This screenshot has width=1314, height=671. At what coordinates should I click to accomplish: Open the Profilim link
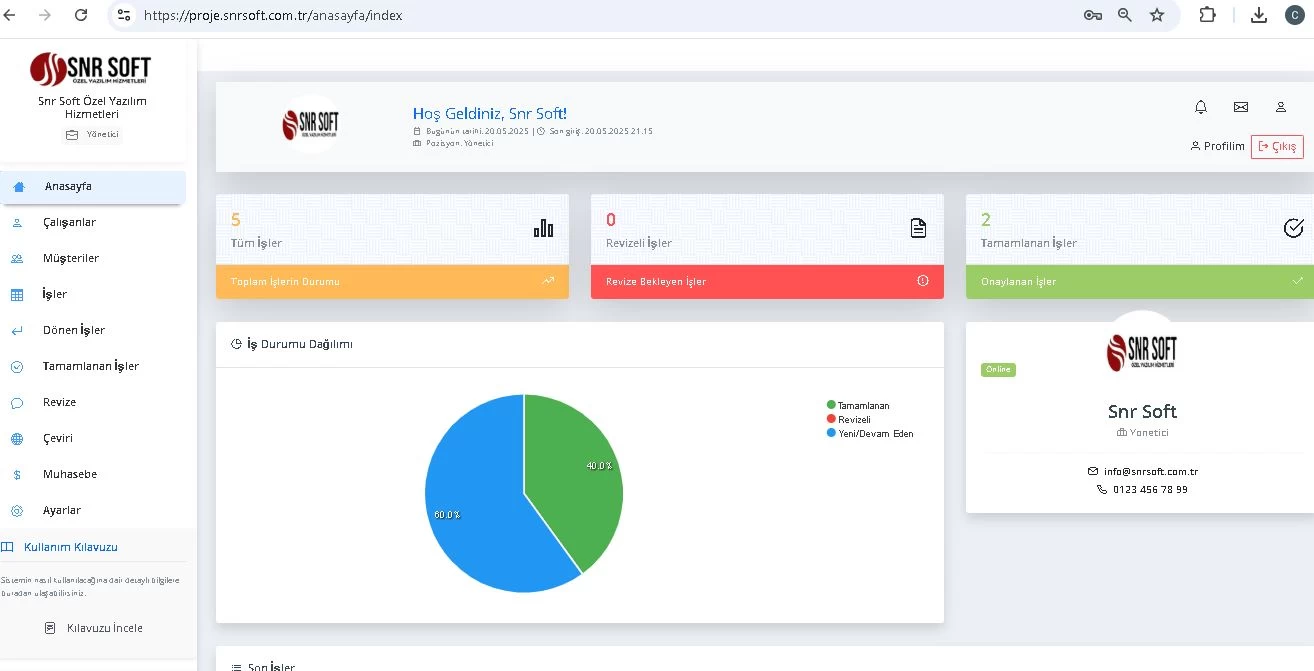[1218, 146]
